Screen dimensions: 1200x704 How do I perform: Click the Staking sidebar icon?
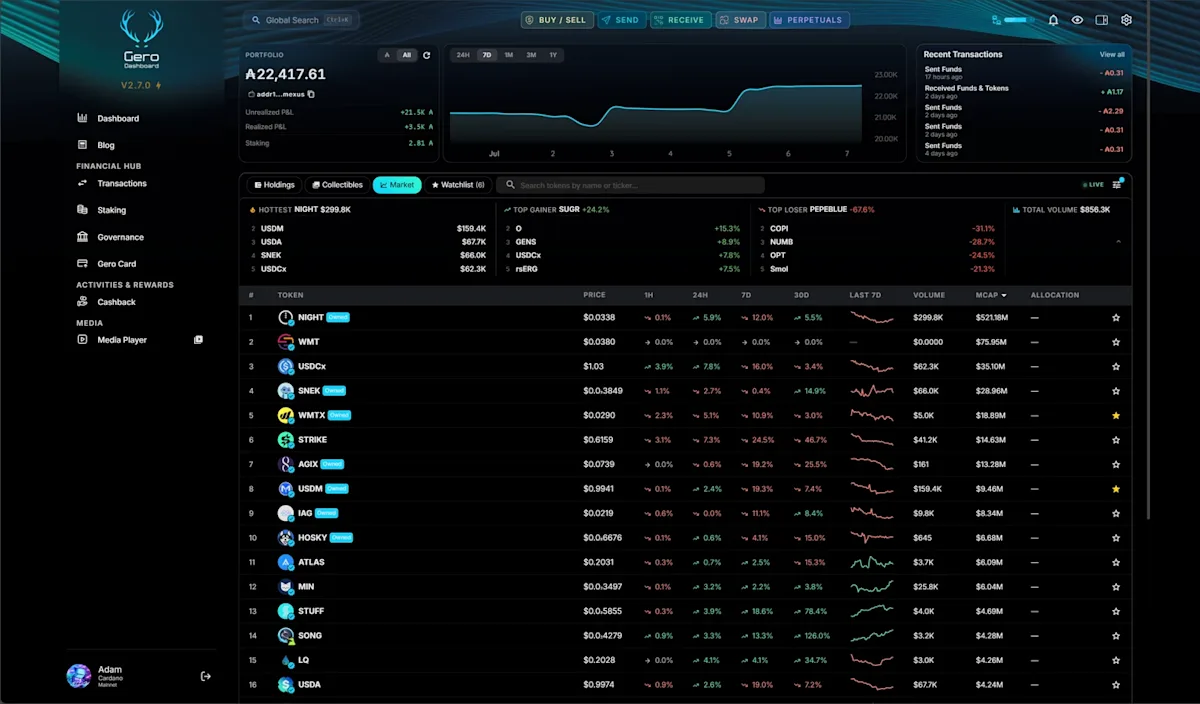click(82, 210)
